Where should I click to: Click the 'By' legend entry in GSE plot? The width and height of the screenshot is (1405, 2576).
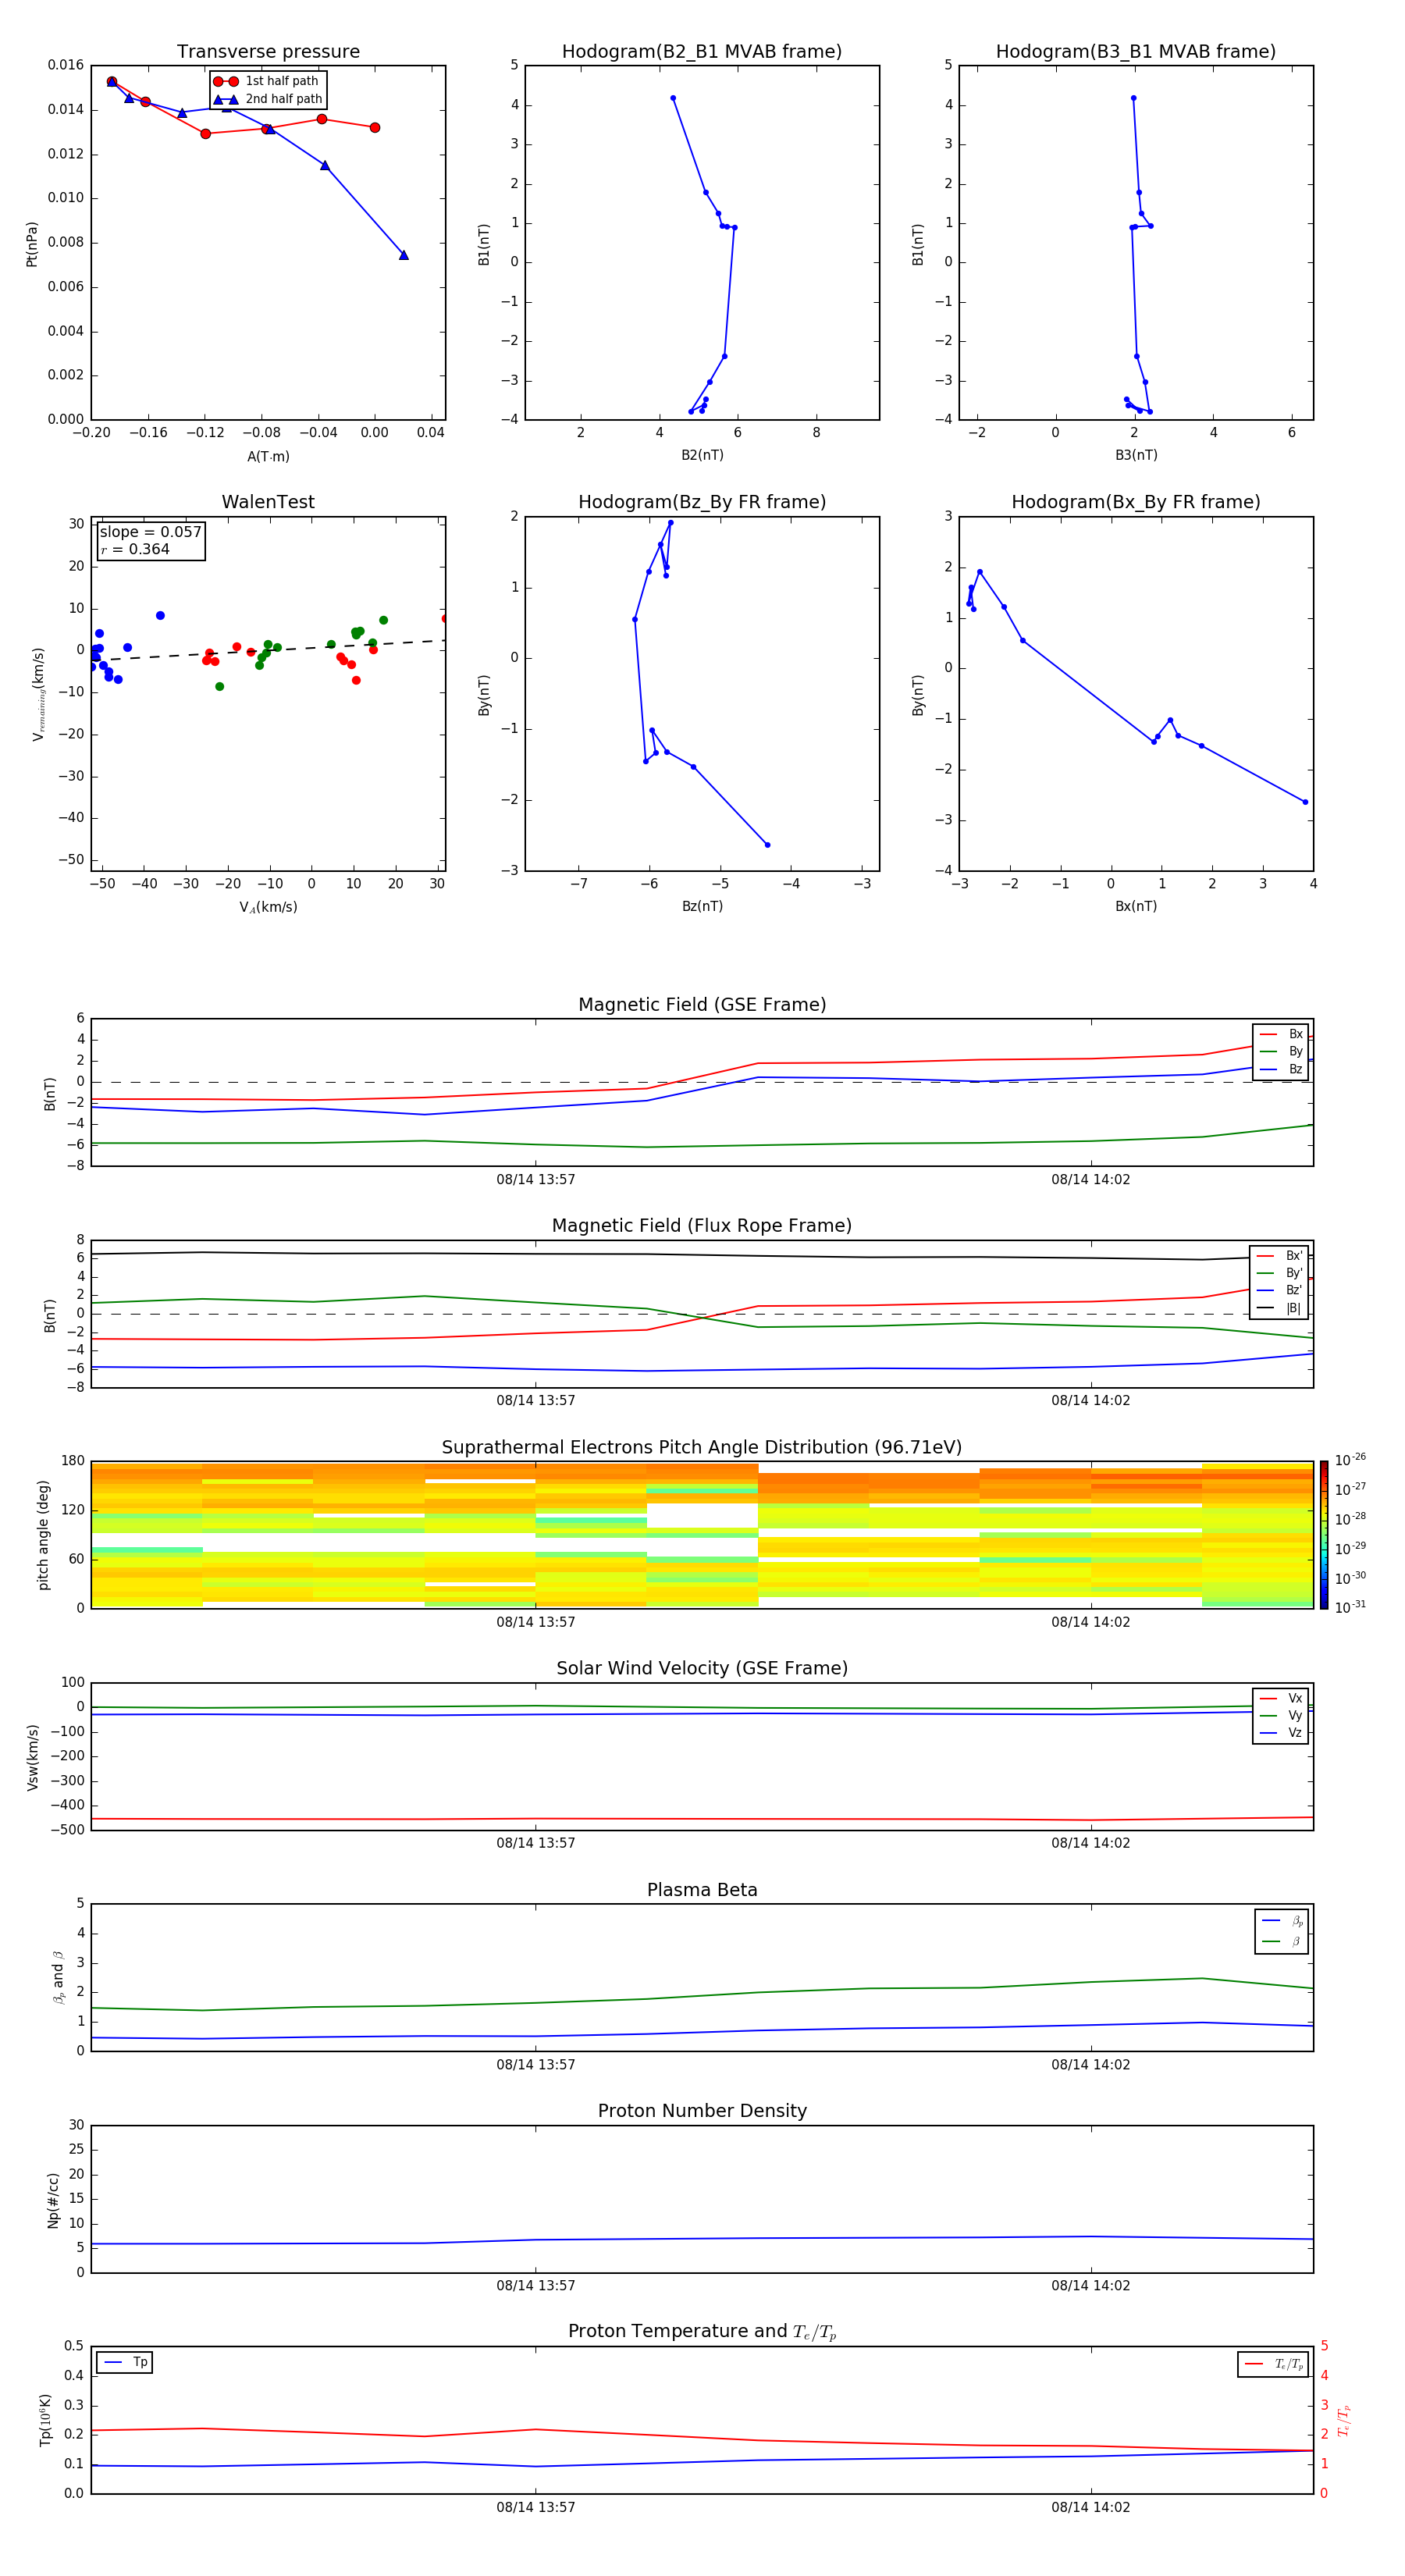point(1281,1052)
